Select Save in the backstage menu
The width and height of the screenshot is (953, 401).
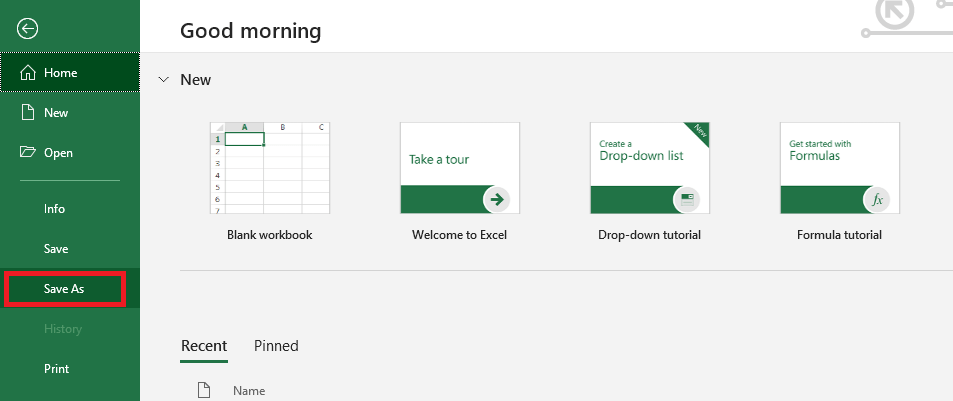click(56, 249)
